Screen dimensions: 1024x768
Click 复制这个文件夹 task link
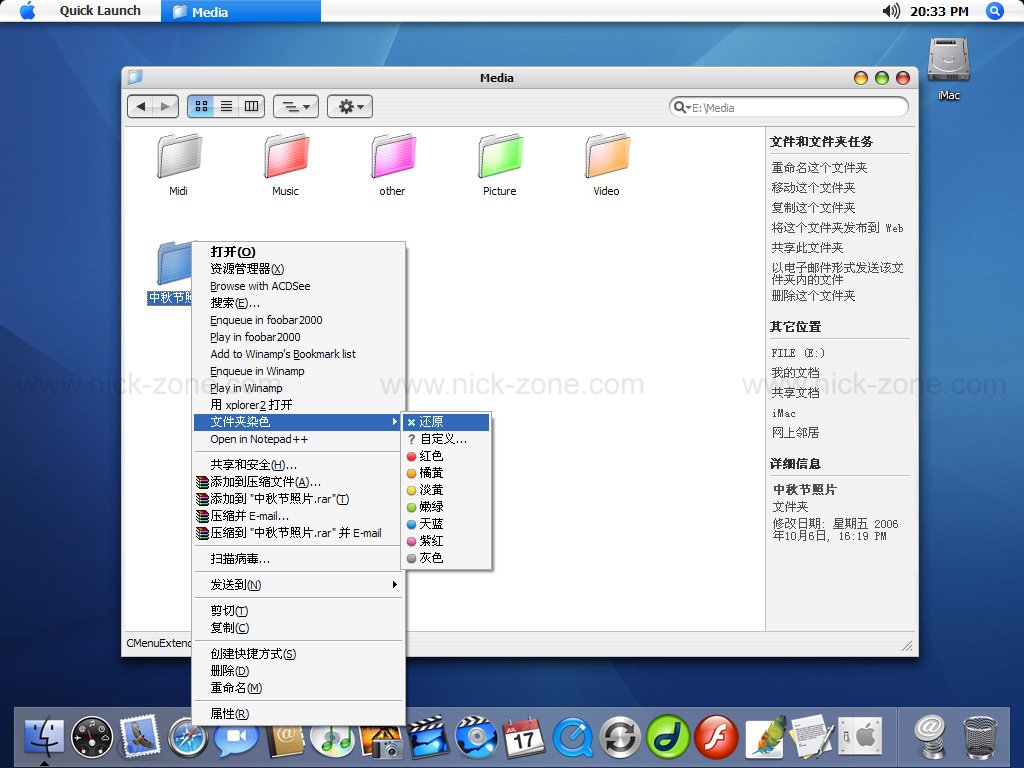[x=813, y=208]
